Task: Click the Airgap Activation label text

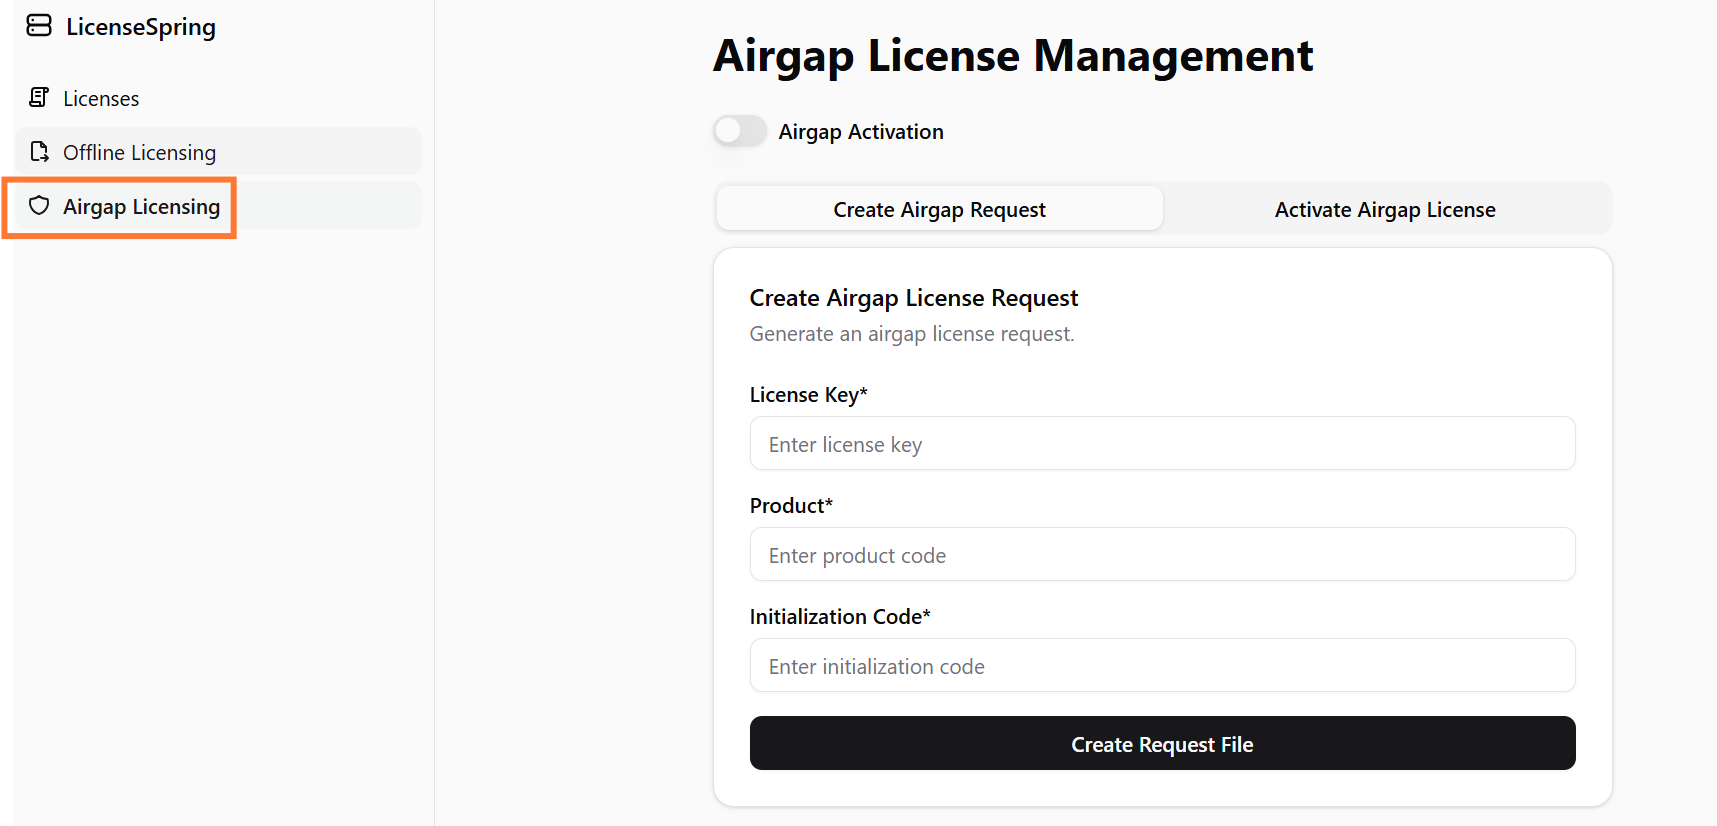Action: click(860, 132)
